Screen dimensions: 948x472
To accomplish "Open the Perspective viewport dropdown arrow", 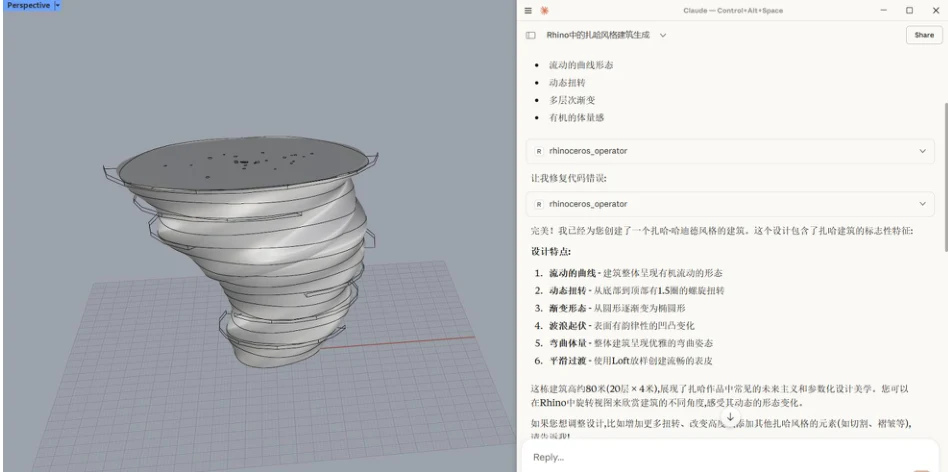I will (x=58, y=5).
